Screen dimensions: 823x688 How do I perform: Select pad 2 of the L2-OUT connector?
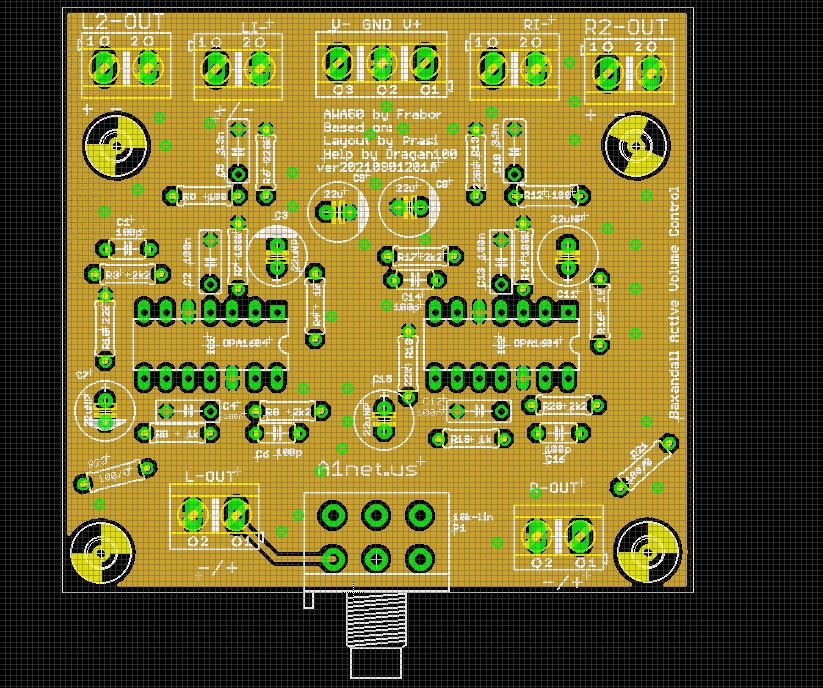(x=147, y=67)
